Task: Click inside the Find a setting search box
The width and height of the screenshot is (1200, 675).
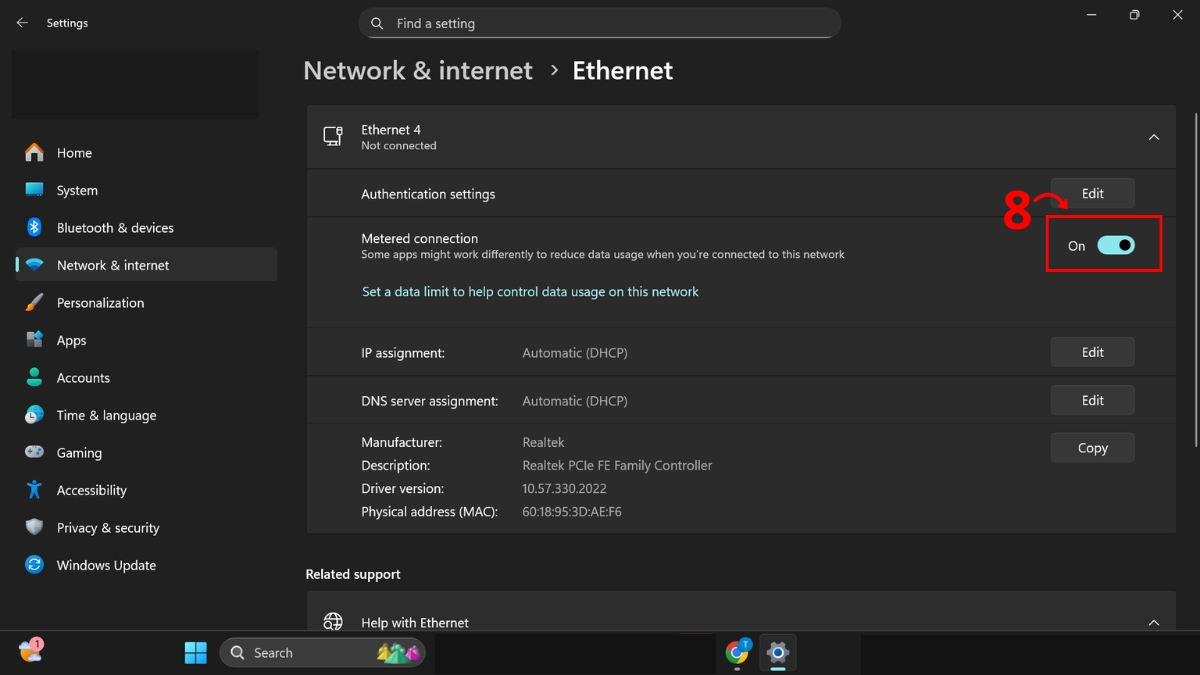Action: [600, 23]
